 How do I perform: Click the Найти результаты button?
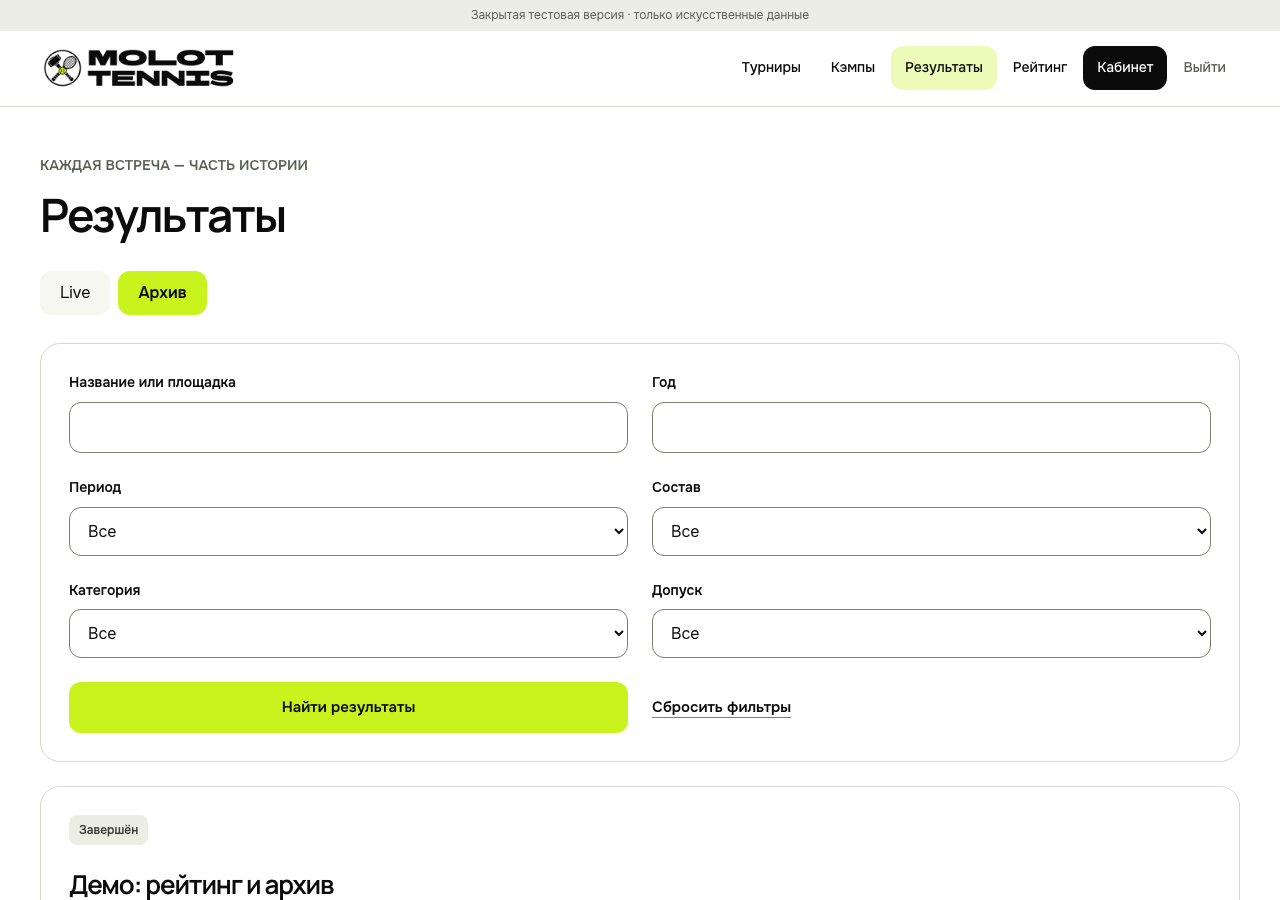pyautogui.click(x=348, y=708)
